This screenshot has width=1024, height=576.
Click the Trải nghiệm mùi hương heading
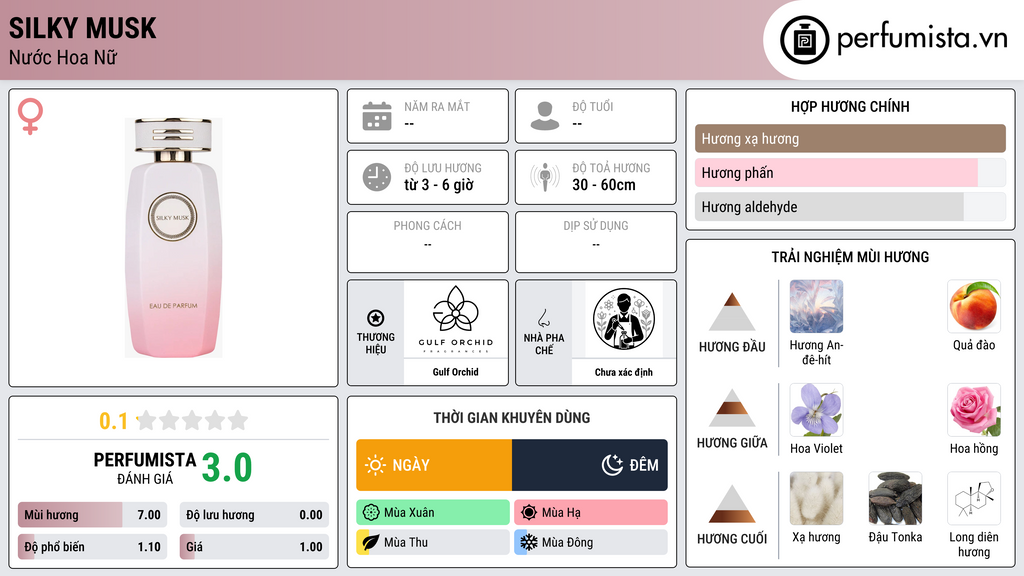[x=850, y=257]
